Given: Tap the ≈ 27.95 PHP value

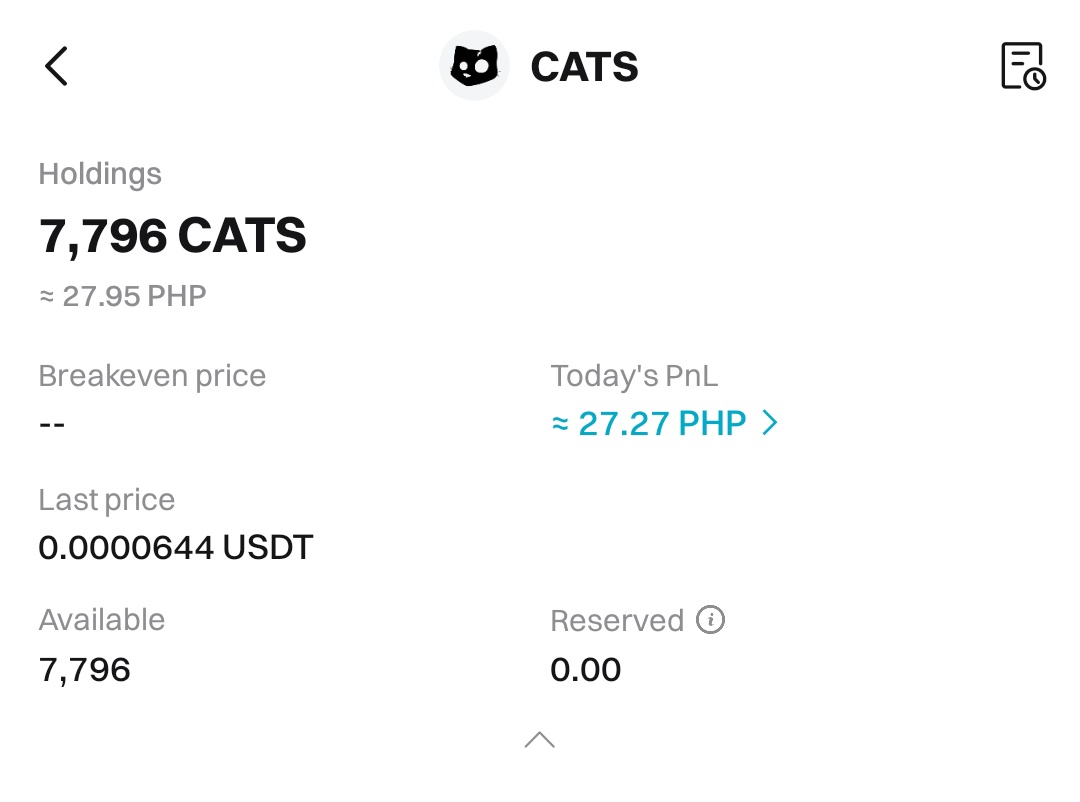Looking at the screenshot, I should 122,297.
